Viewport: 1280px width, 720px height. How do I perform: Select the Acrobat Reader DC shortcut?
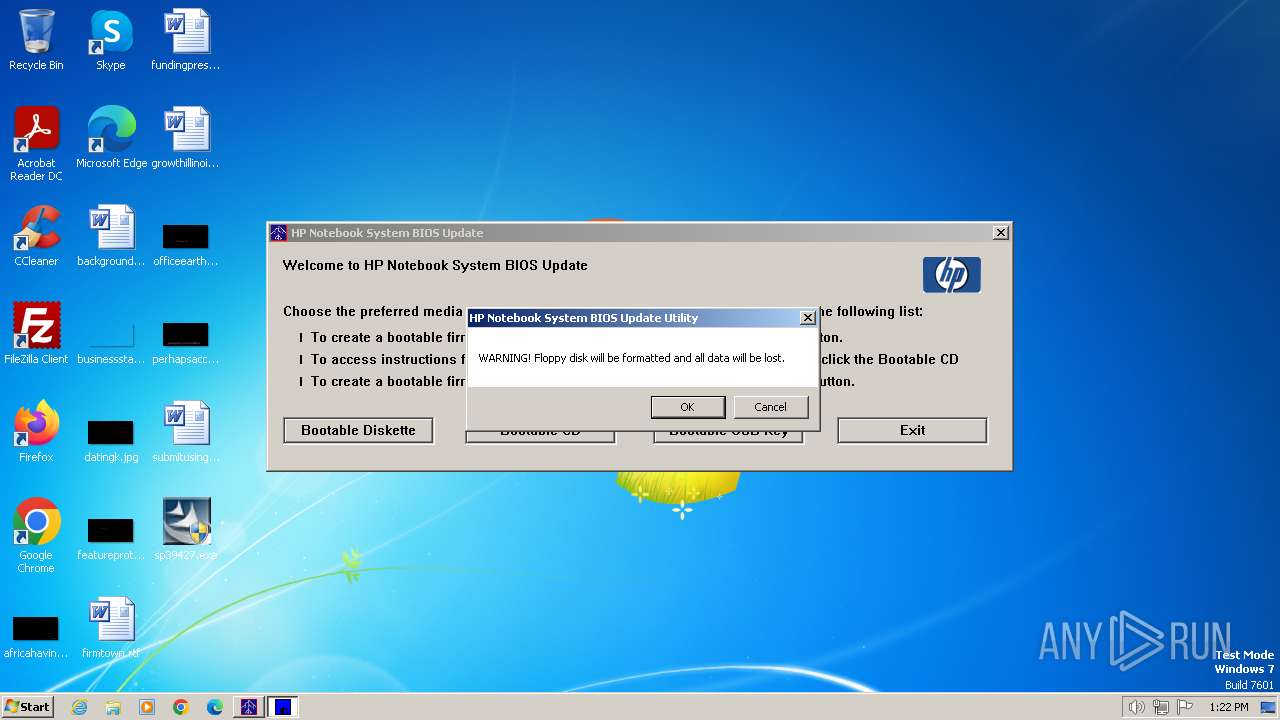pyautogui.click(x=36, y=144)
